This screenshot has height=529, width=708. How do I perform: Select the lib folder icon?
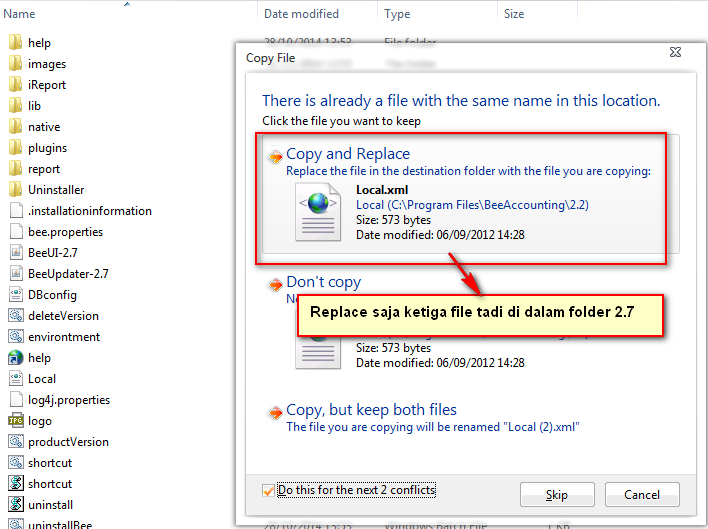coord(15,106)
